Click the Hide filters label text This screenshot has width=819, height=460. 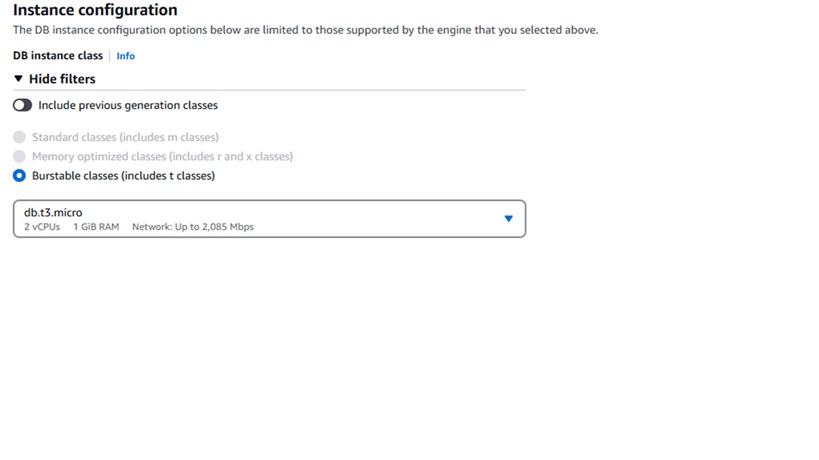62,79
